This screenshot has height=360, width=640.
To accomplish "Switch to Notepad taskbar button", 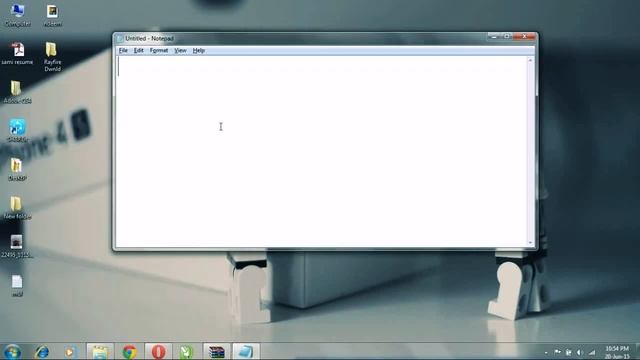I will coord(246,352).
